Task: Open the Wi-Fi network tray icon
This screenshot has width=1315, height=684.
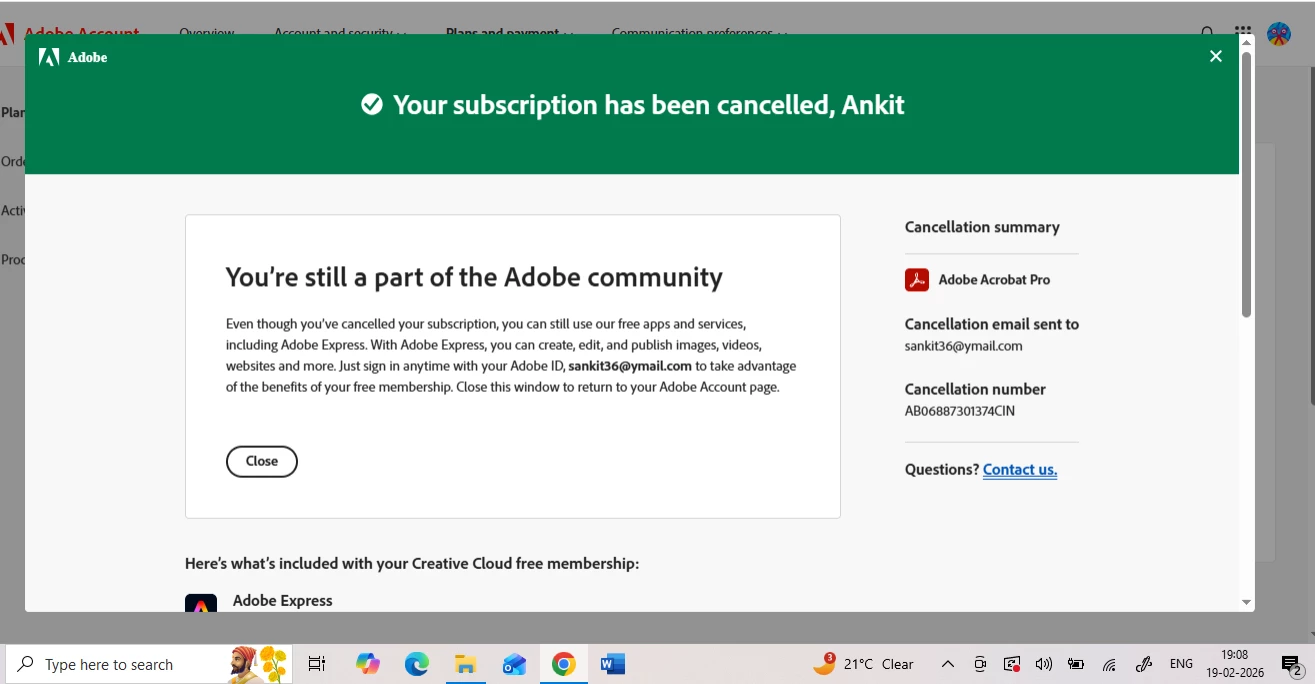Action: 1109,664
